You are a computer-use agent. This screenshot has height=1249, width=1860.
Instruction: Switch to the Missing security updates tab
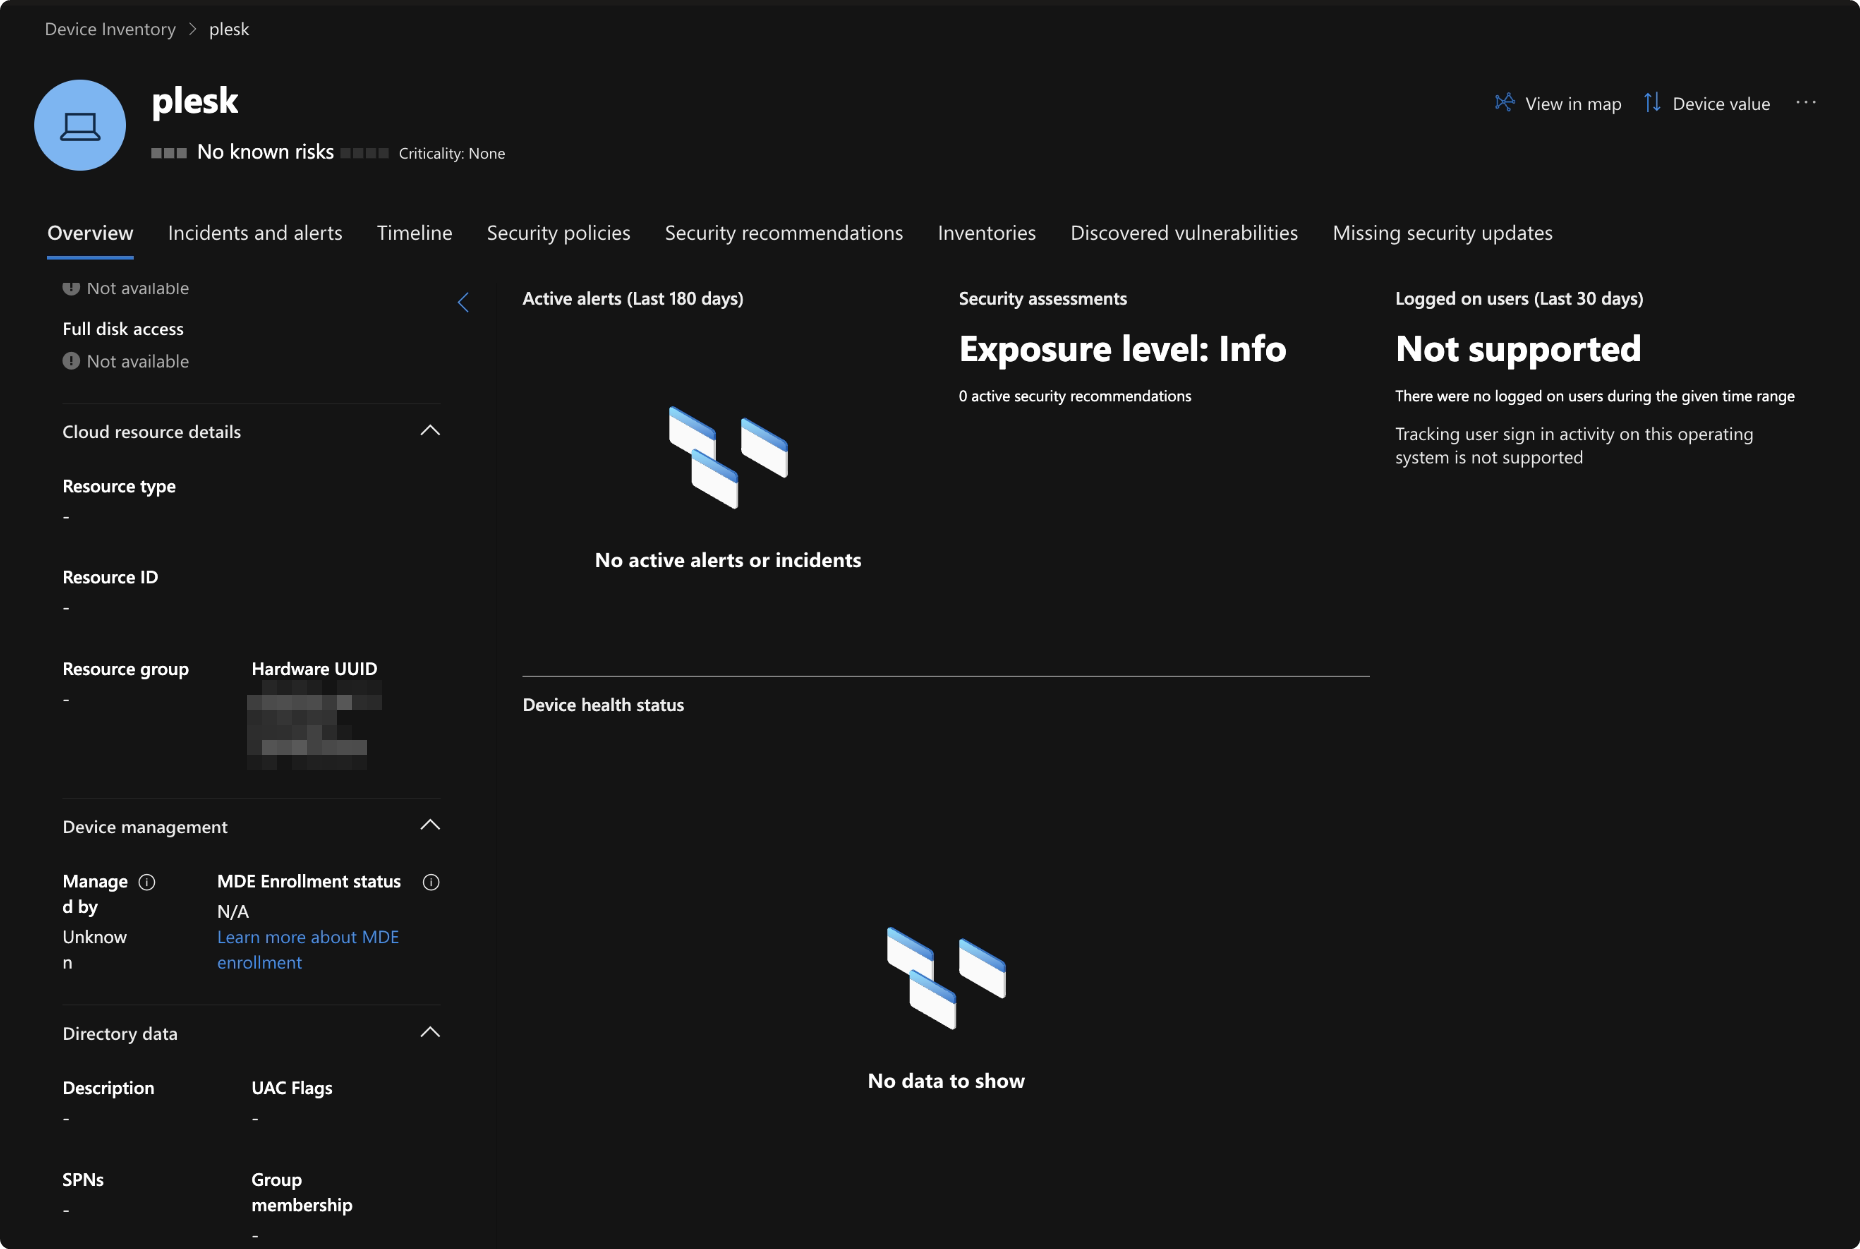(1442, 232)
